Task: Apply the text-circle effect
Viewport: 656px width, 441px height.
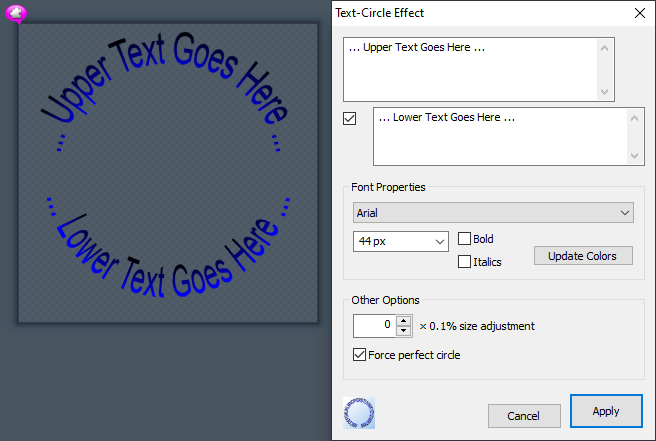Action: pos(606,411)
